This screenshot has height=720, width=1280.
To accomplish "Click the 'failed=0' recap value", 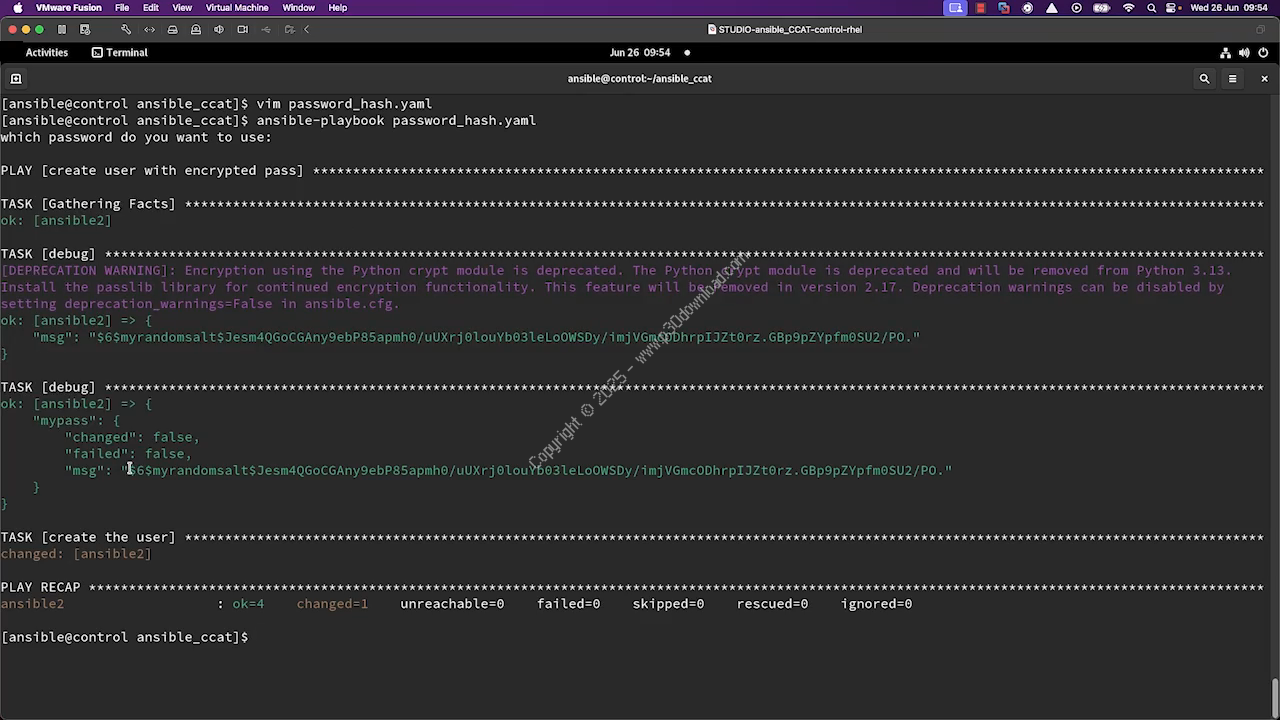I will [x=568, y=603].
